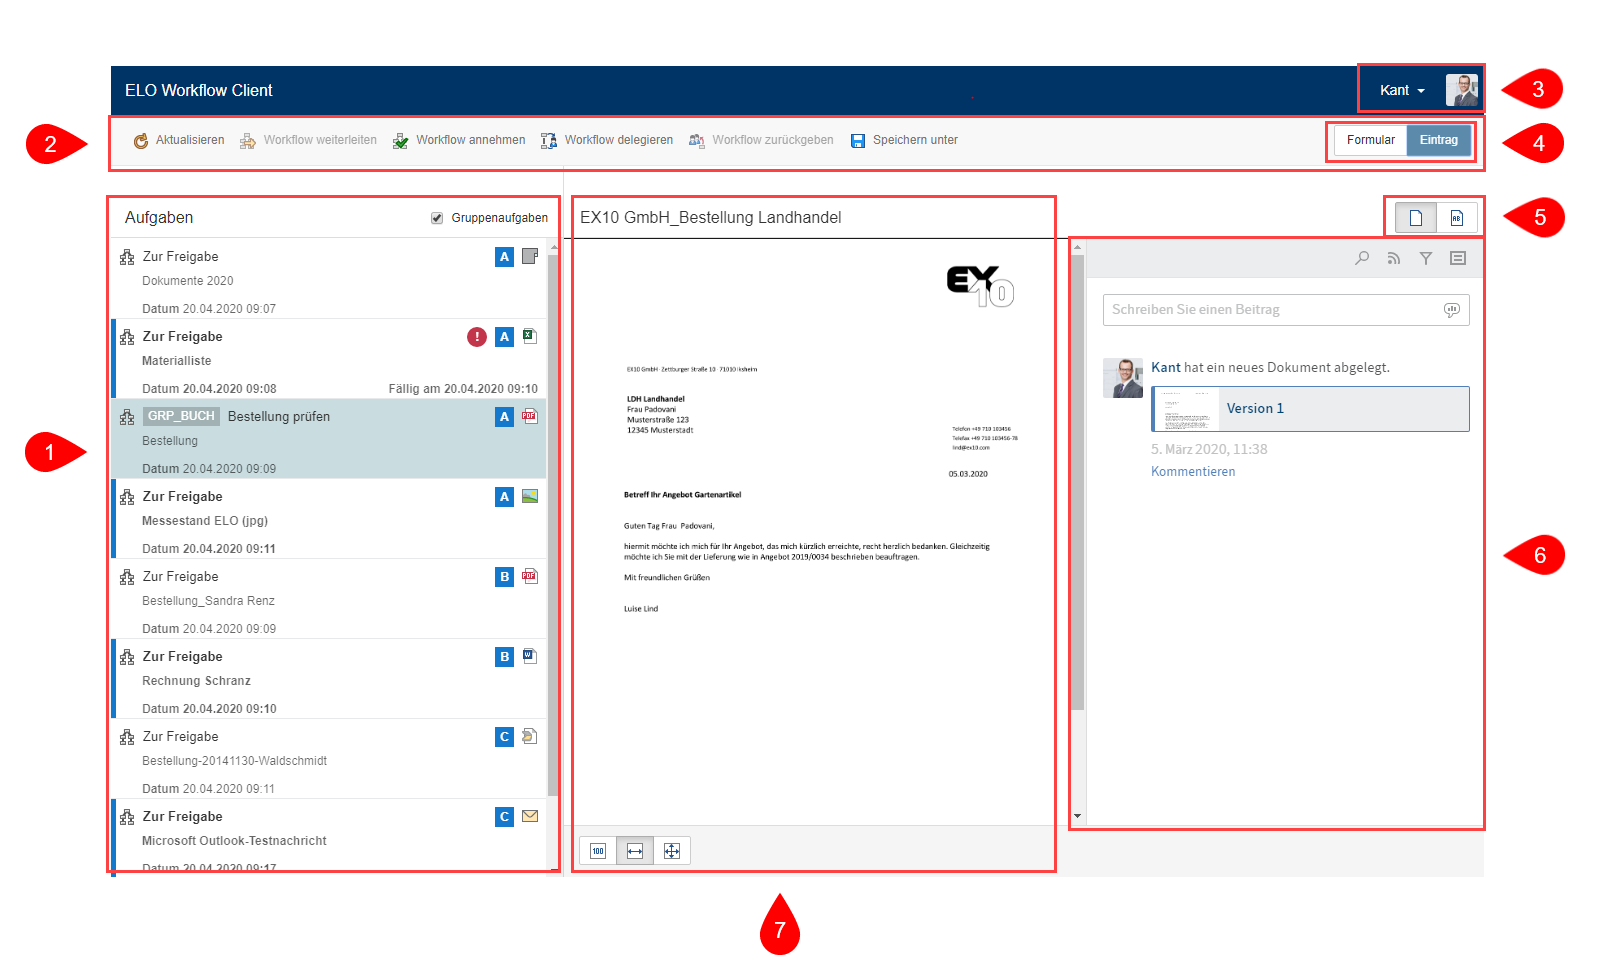Open the feed list options icon

[x=1458, y=258]
